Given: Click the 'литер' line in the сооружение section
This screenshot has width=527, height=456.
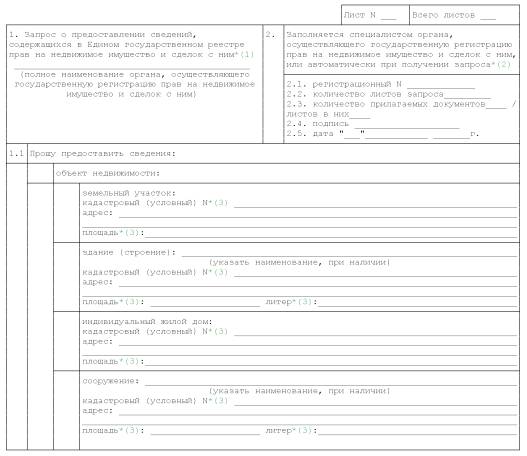Looking at the screenshot, I should (417, 431).
